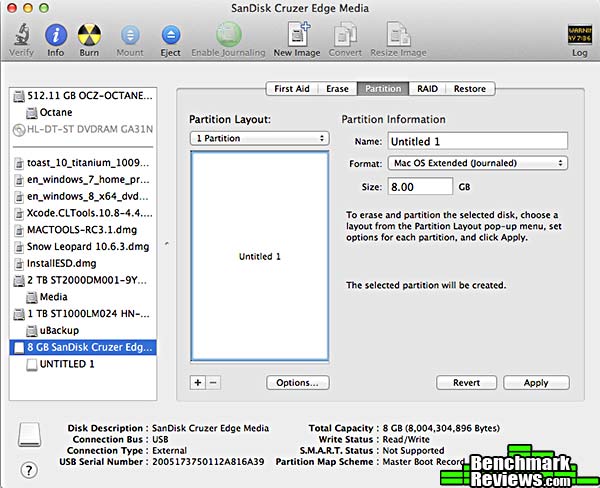600x488 pixels.
Task: Click the drive icon for 1 TB ST1000LM024
Action: pos(19,314)
